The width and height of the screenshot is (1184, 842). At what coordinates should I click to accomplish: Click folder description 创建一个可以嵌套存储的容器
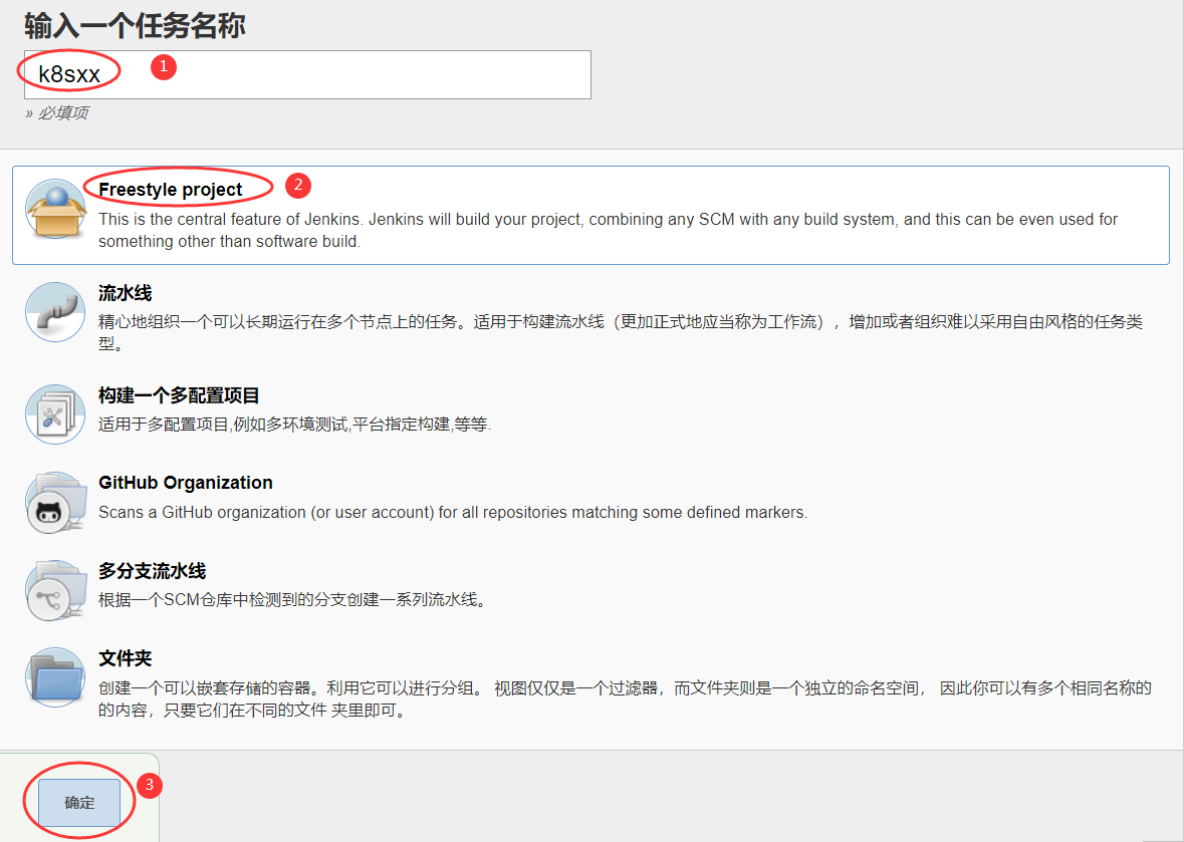click(x=624, y=699)
